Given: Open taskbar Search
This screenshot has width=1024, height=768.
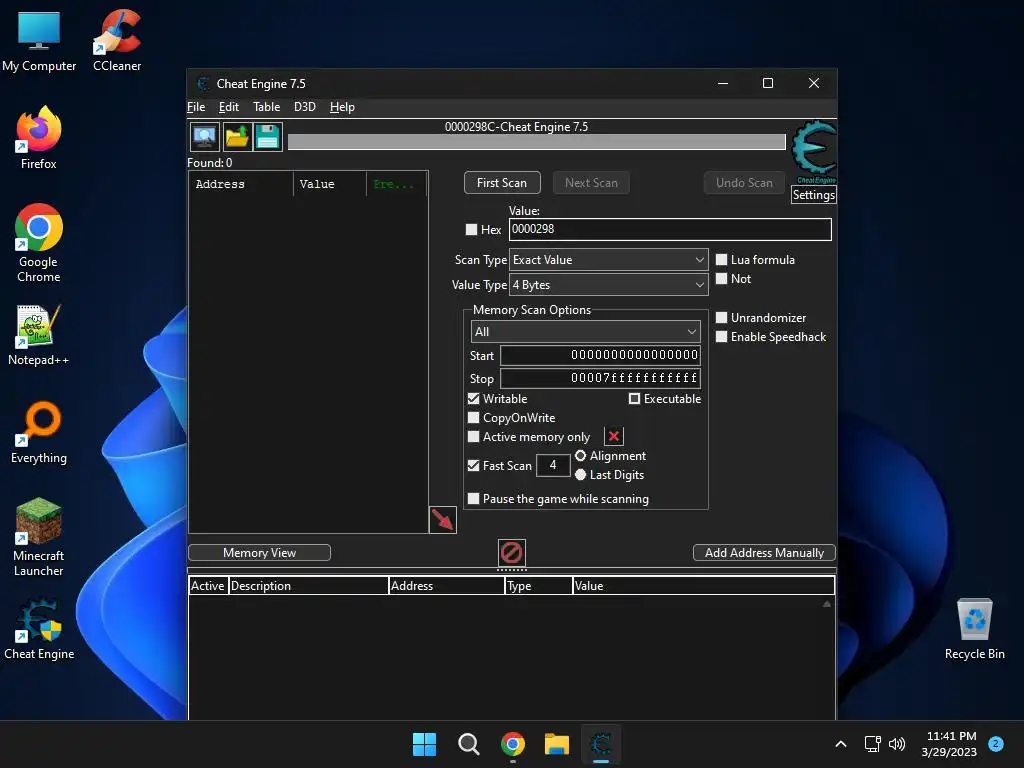Looking at the screenshot, I should [468, 744].
